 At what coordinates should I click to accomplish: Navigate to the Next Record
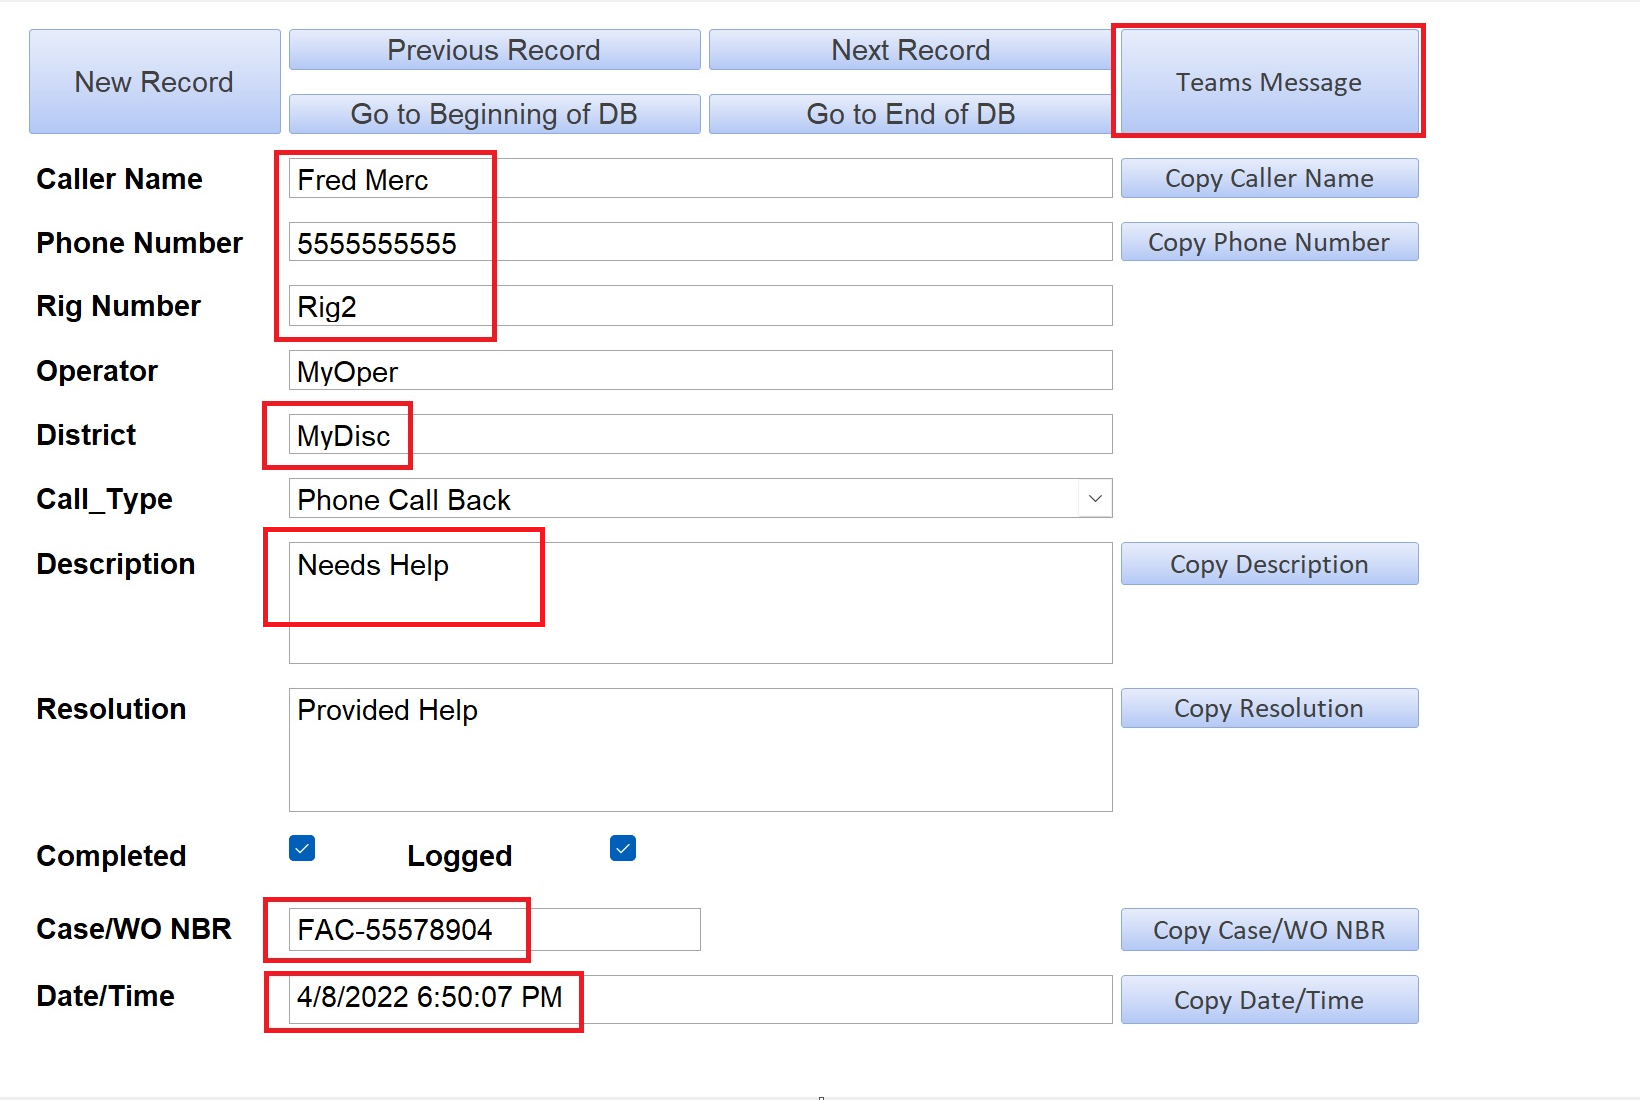(x=908, y=49)
